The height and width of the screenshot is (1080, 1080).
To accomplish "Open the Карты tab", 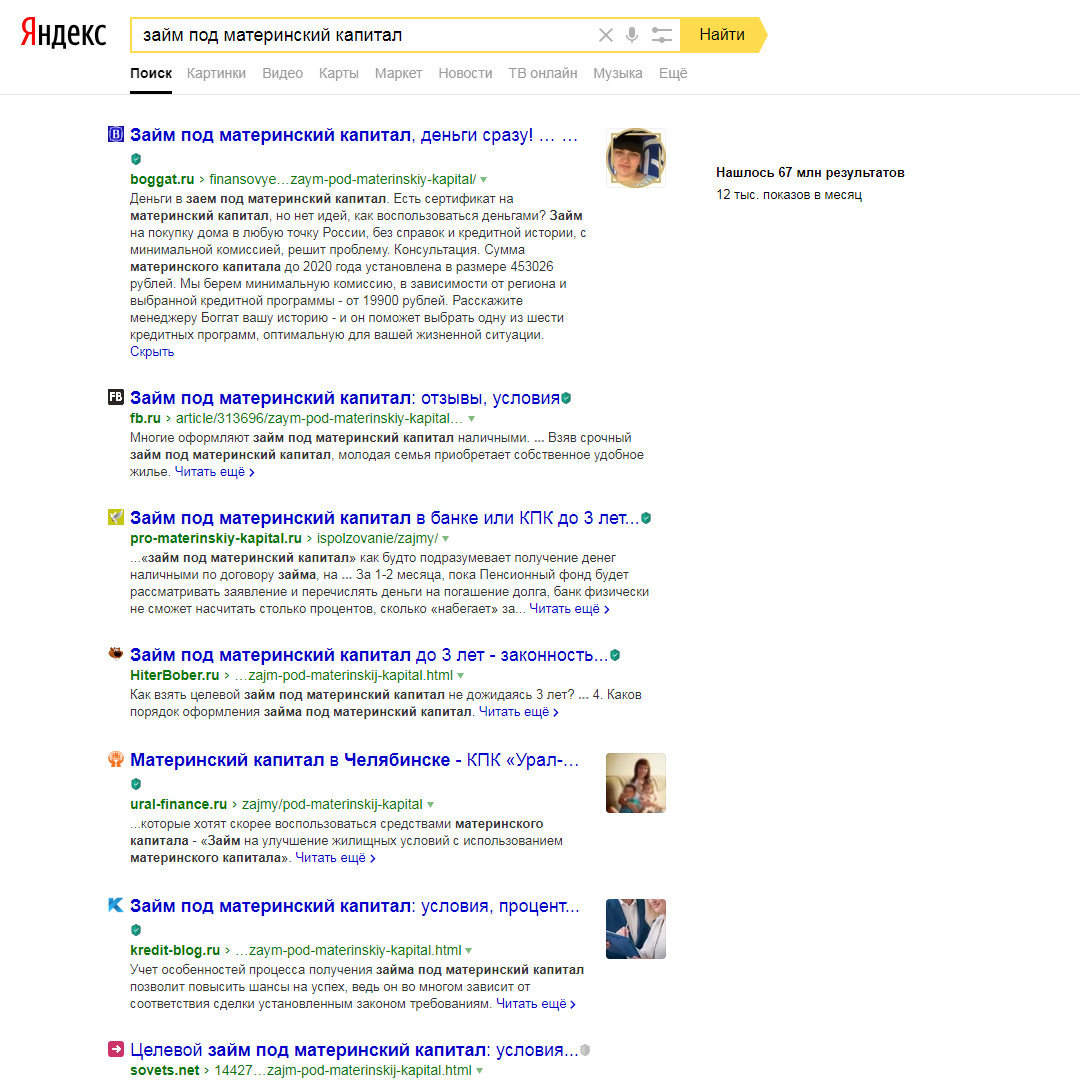I will pyautogui.click(x=339, y=73).
